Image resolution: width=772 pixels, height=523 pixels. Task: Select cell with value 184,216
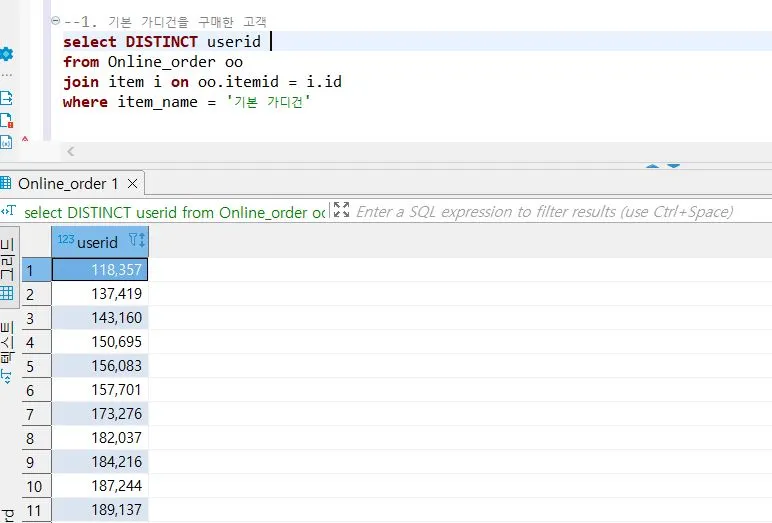[100, 462]
